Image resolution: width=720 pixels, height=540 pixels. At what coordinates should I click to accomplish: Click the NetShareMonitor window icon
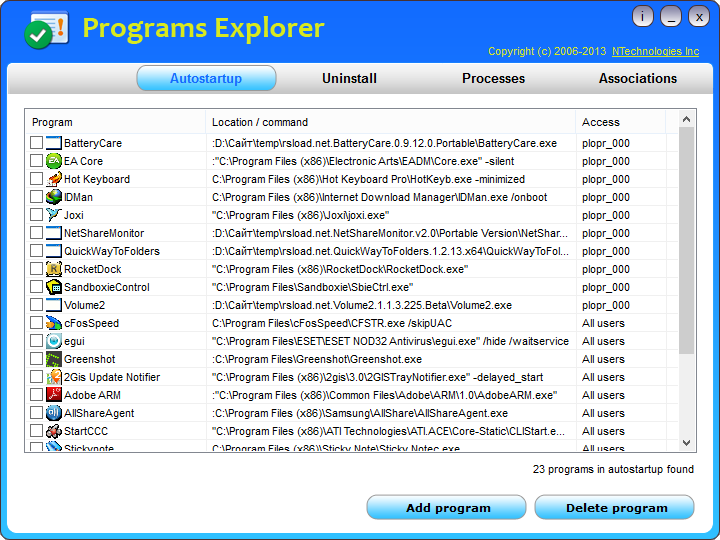(54, 233)
